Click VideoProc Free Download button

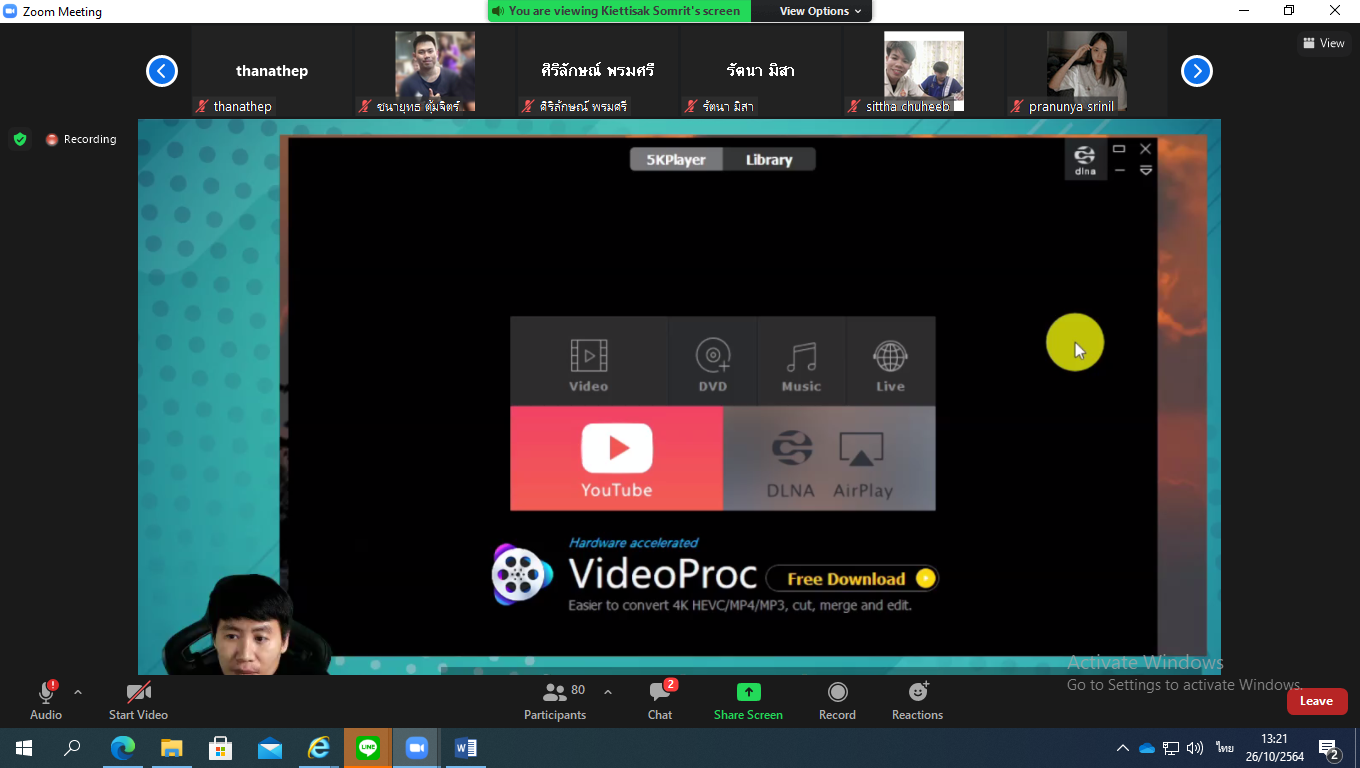click(852, 579)
